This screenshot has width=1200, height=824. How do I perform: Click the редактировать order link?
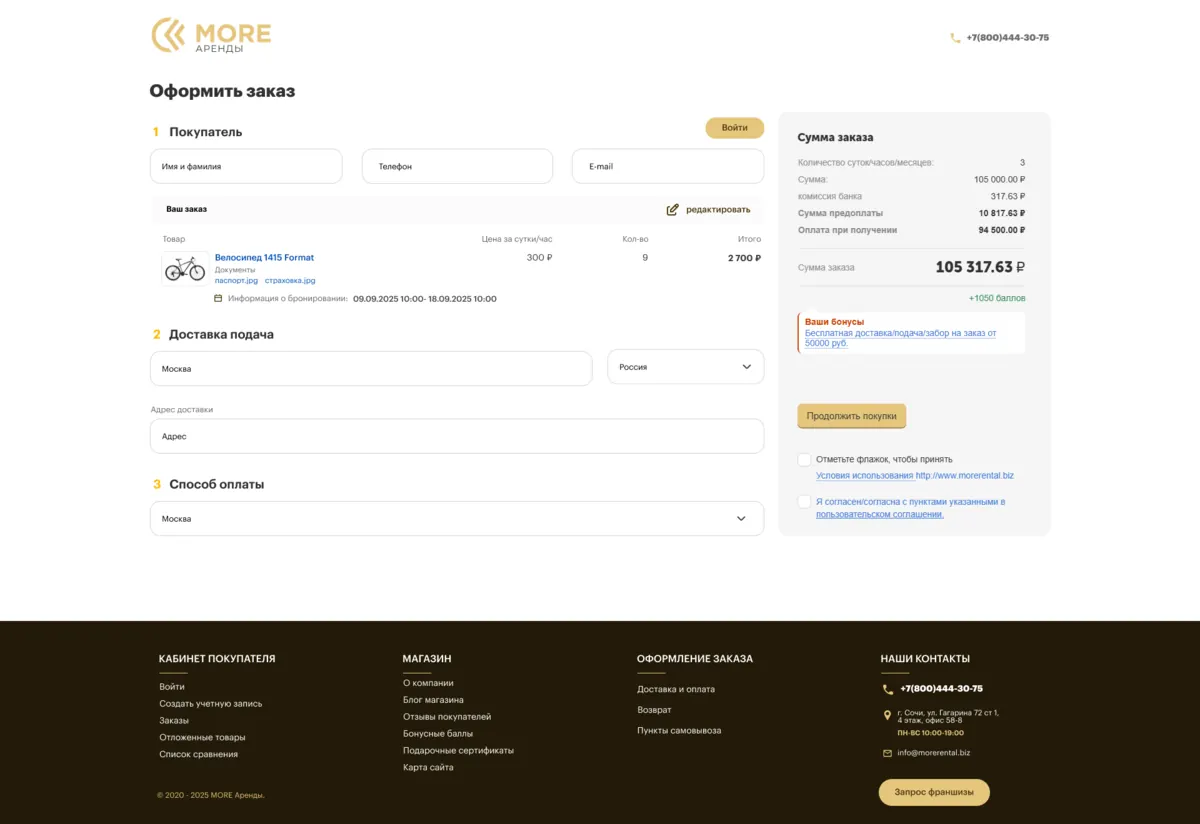pos(718,210)
